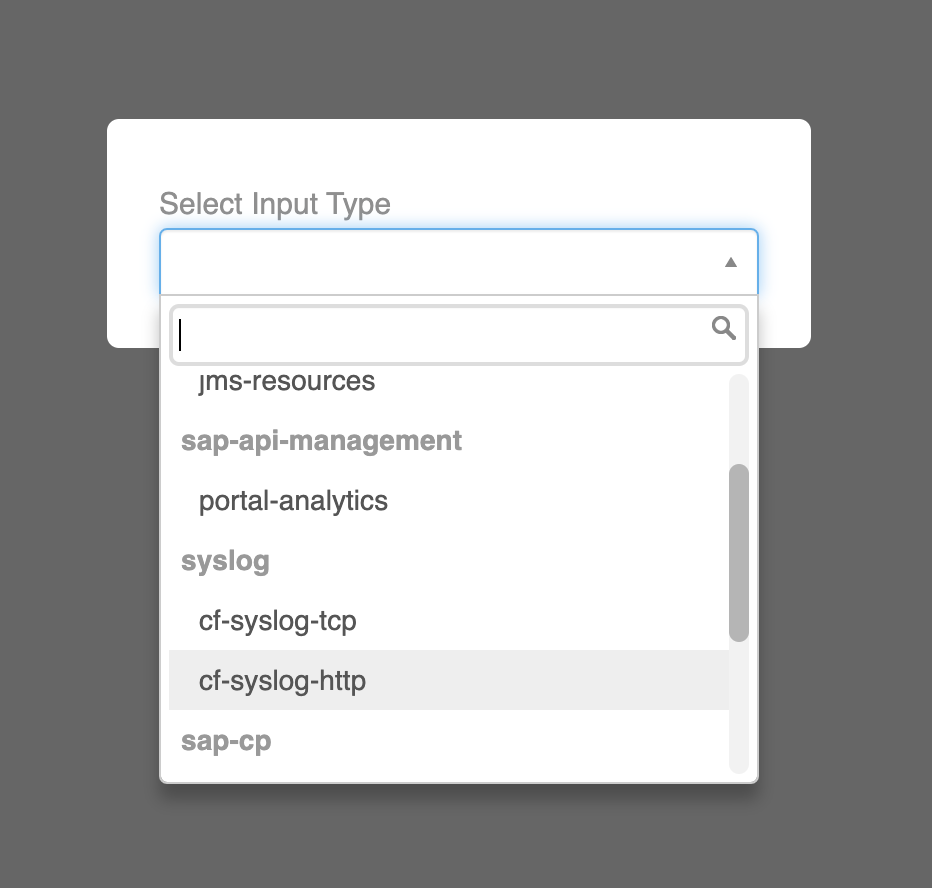Image resolution: width=932 pixels, height=888 pixels.
Task: Click scrollbar track below the thumb
Action: (x=739, y=705)
